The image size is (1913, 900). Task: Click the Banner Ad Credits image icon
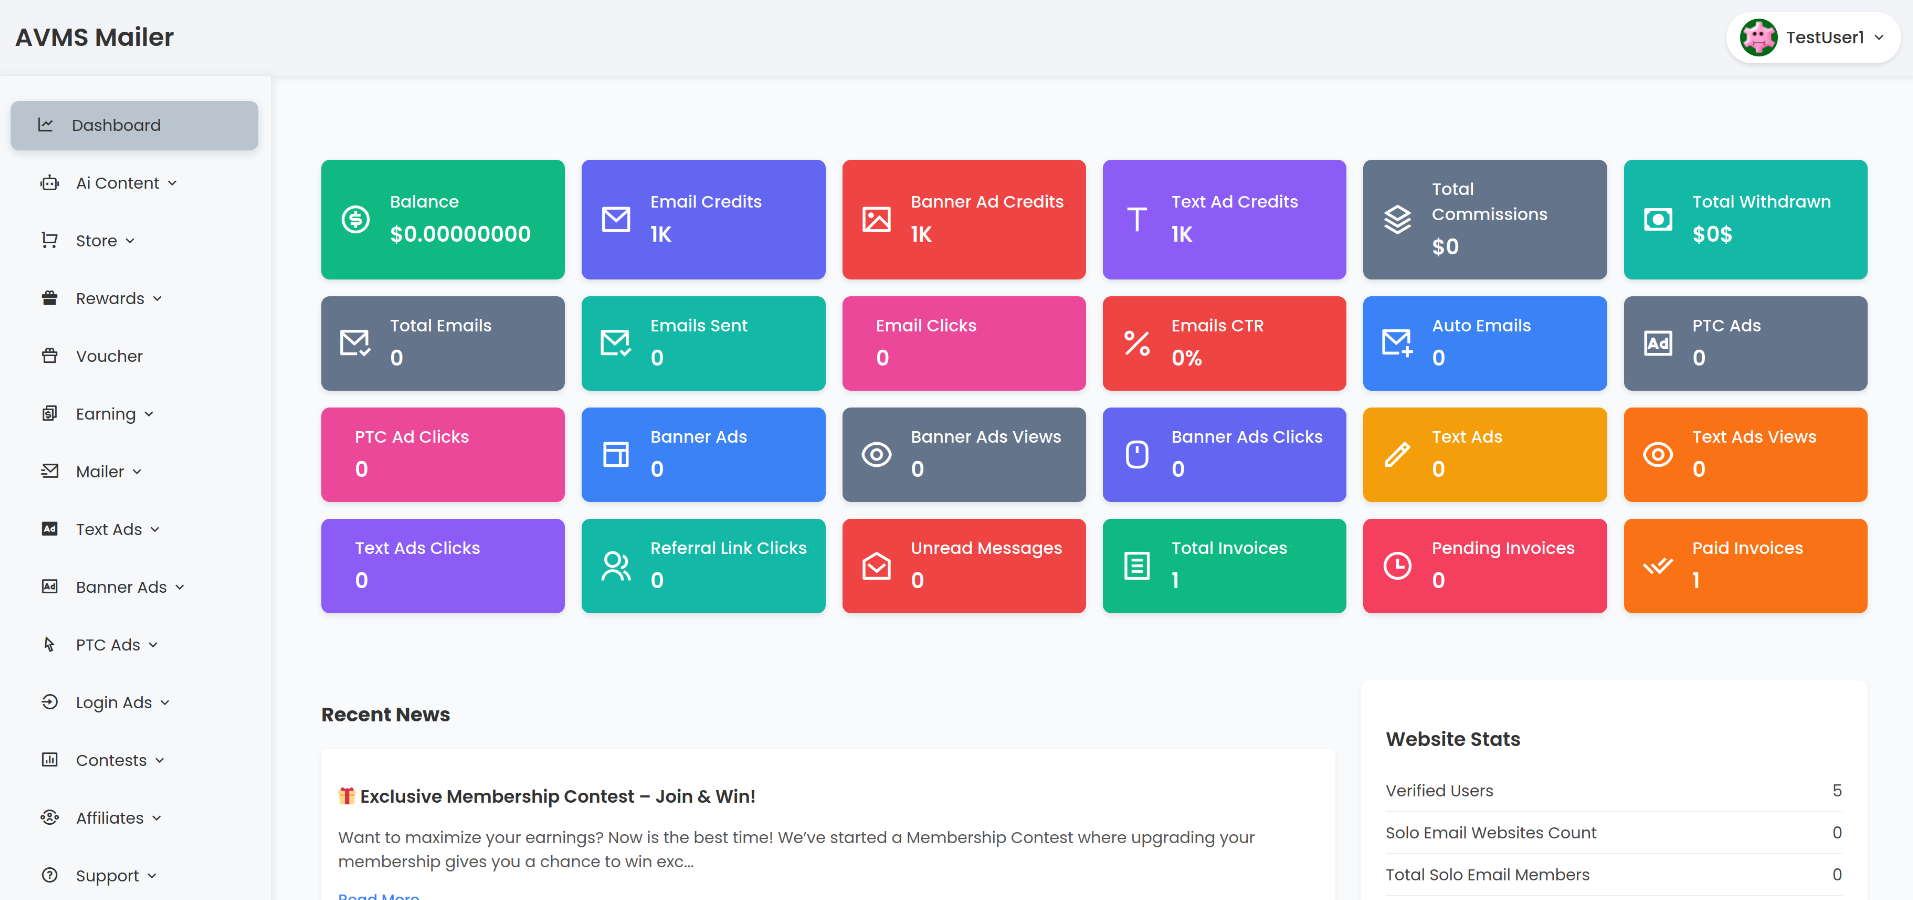click(876, 219)
